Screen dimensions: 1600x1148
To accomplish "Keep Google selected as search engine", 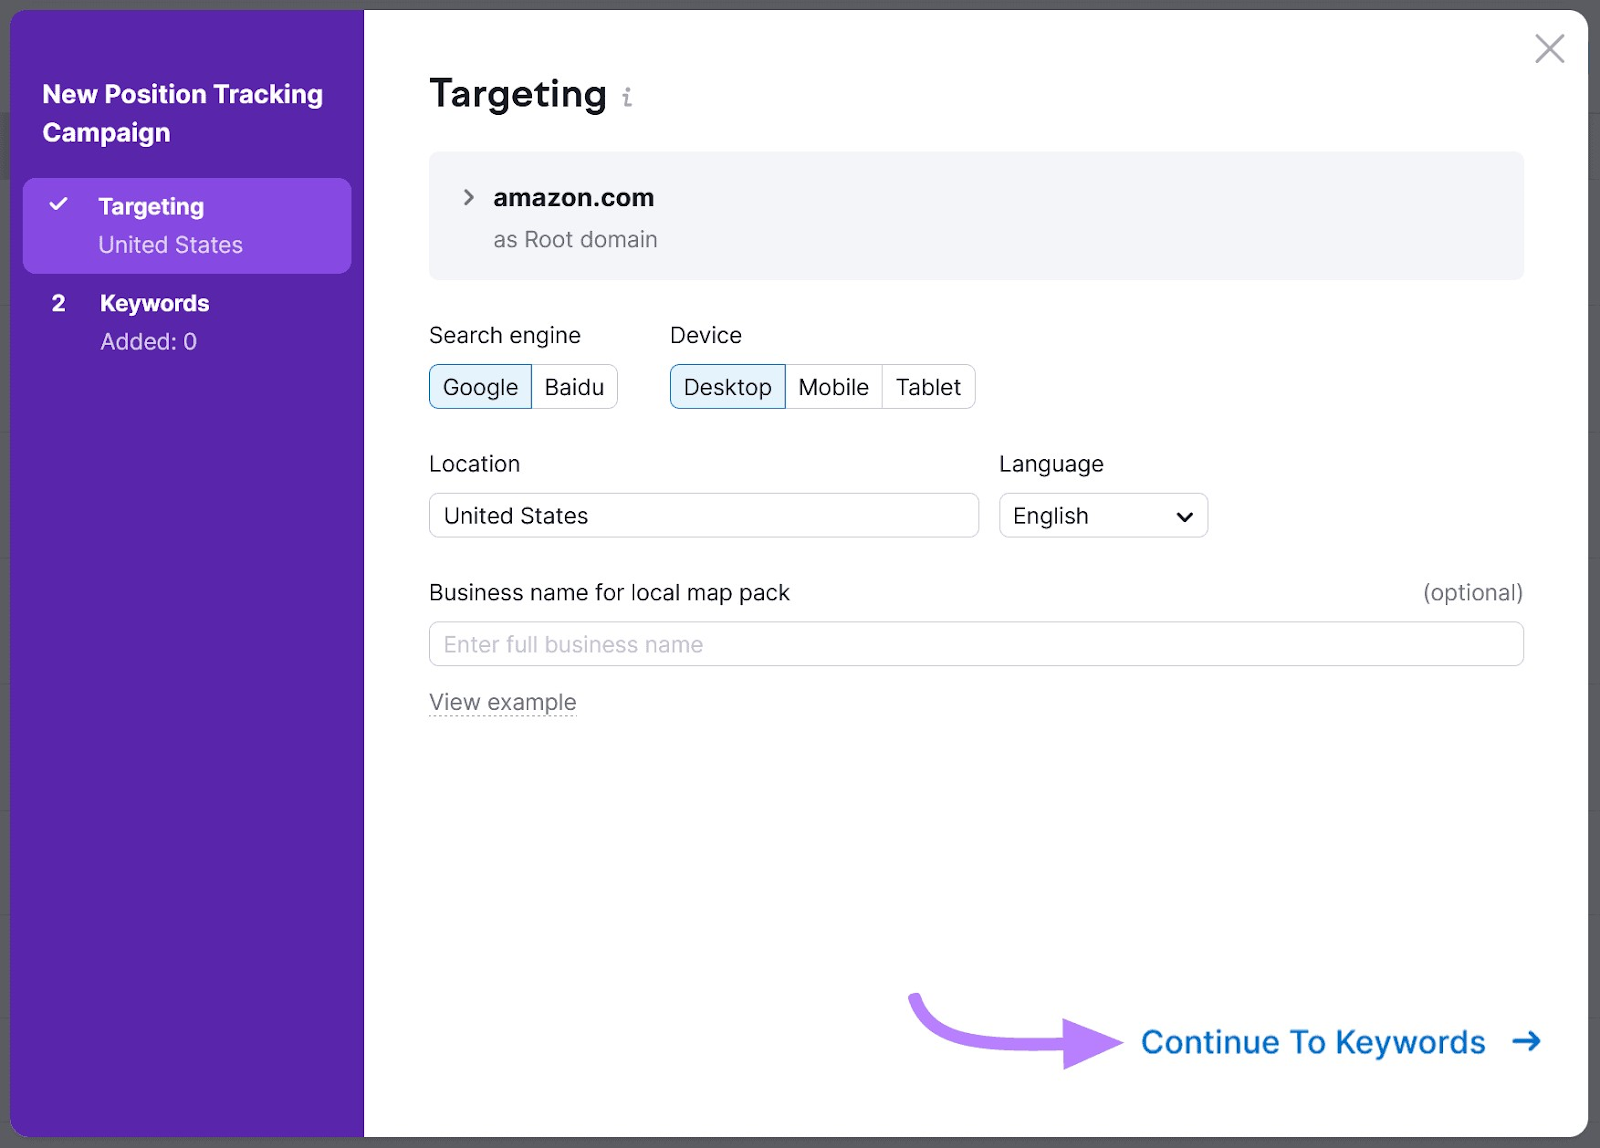I will click(480, 386).
